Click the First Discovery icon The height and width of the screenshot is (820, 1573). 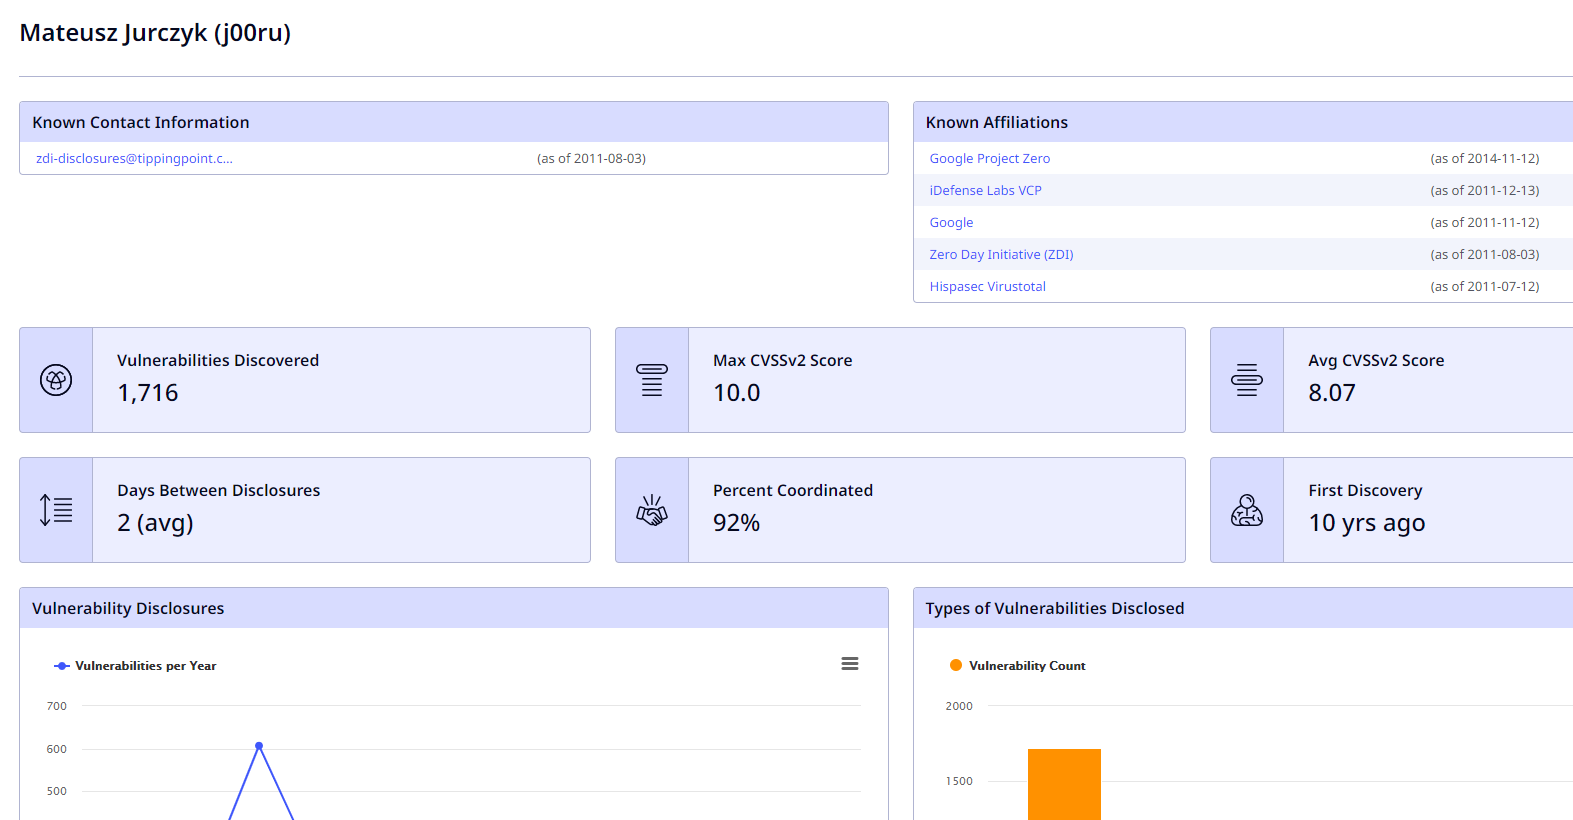coord(1247,510)
